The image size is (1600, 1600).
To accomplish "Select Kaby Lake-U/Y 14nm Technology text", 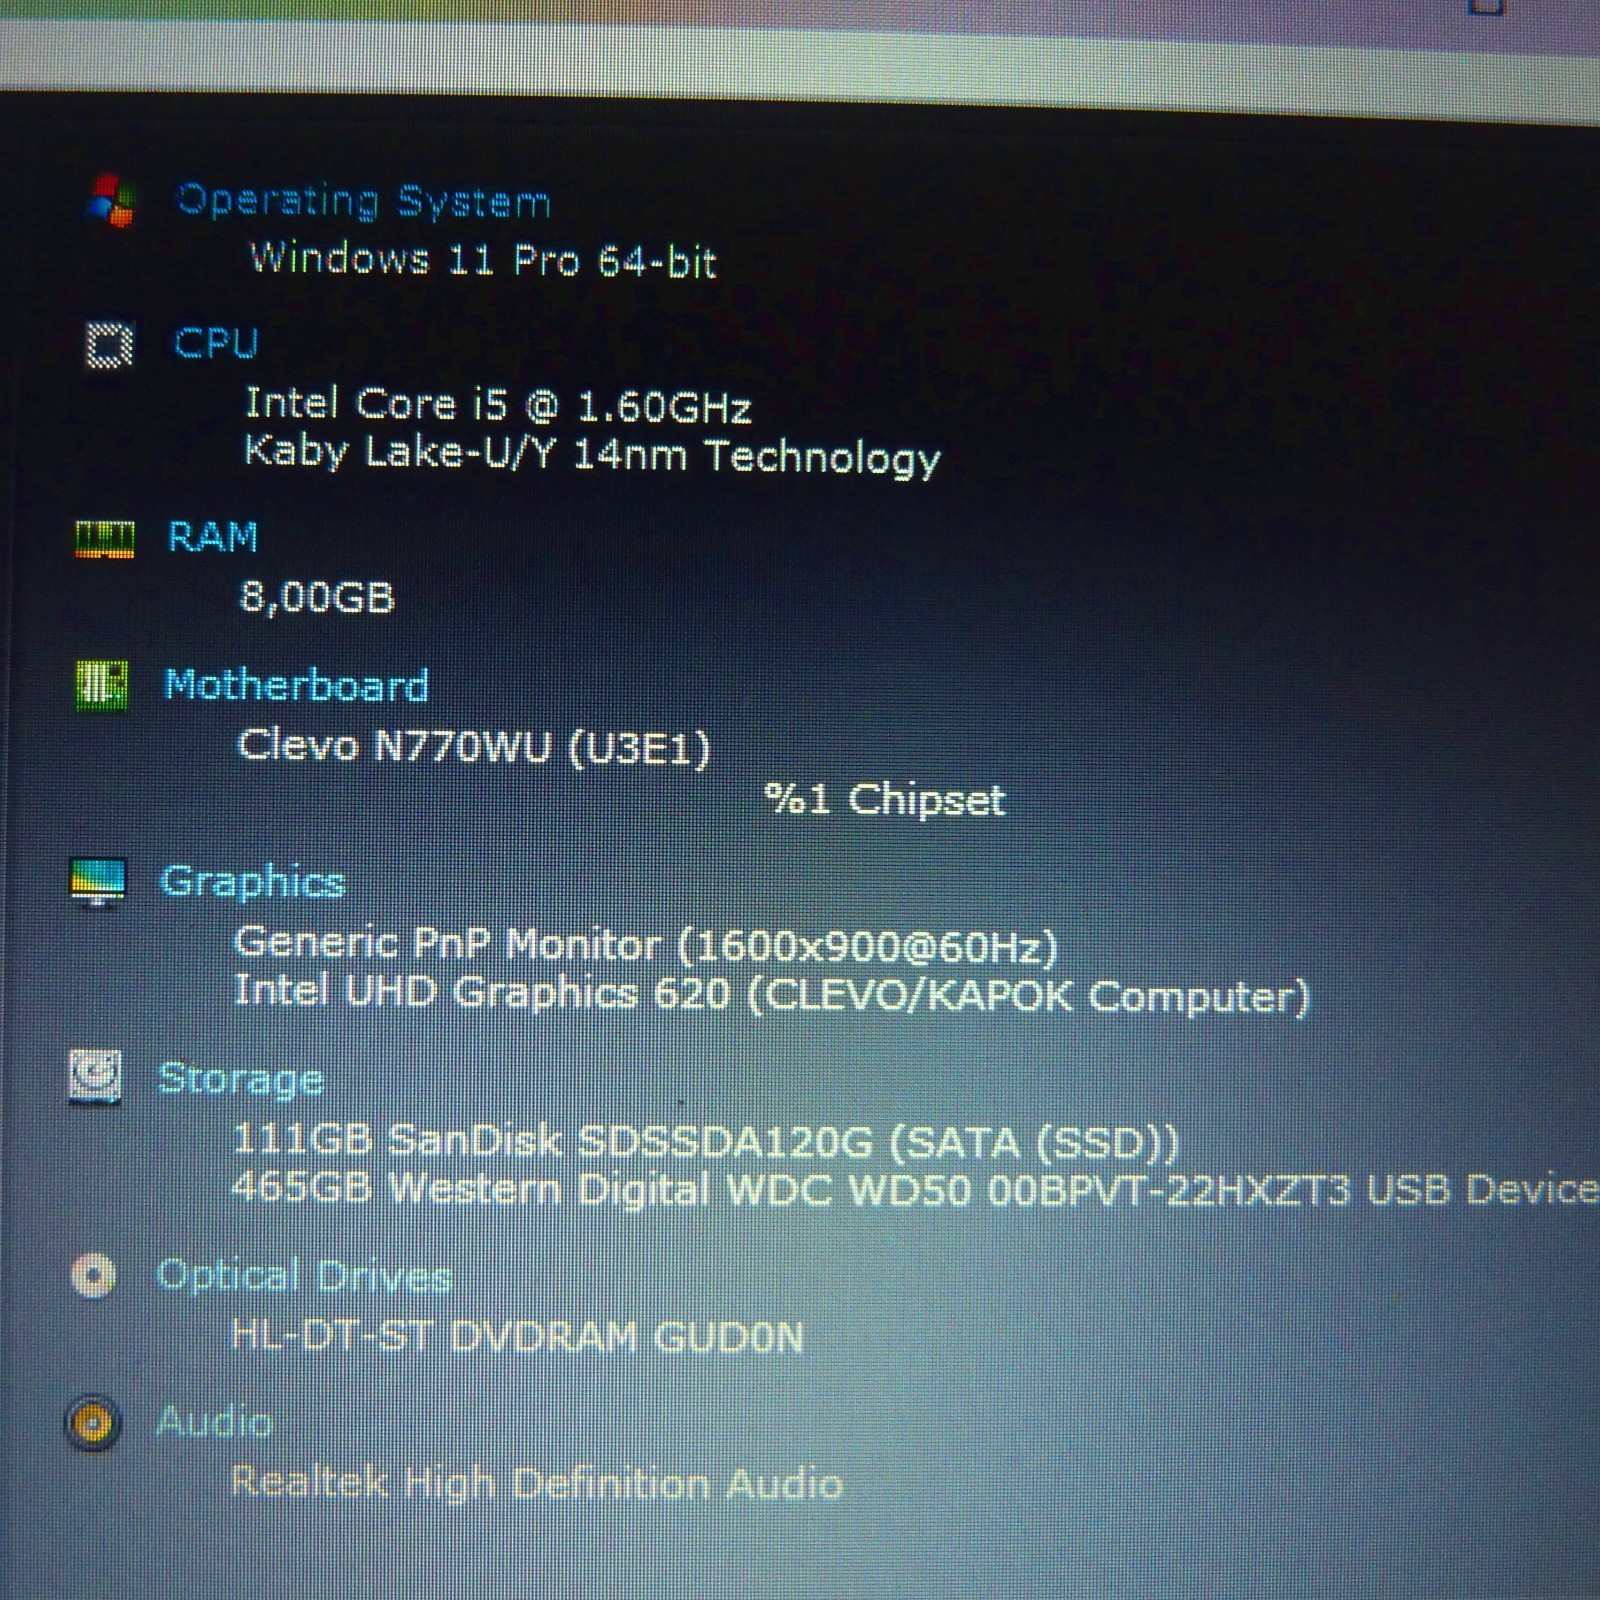I will point(592,455).
